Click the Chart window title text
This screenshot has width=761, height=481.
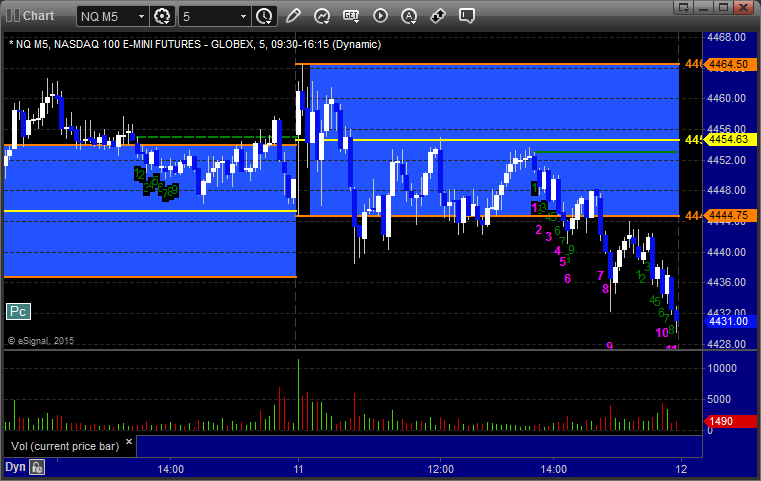click(38, 16)
